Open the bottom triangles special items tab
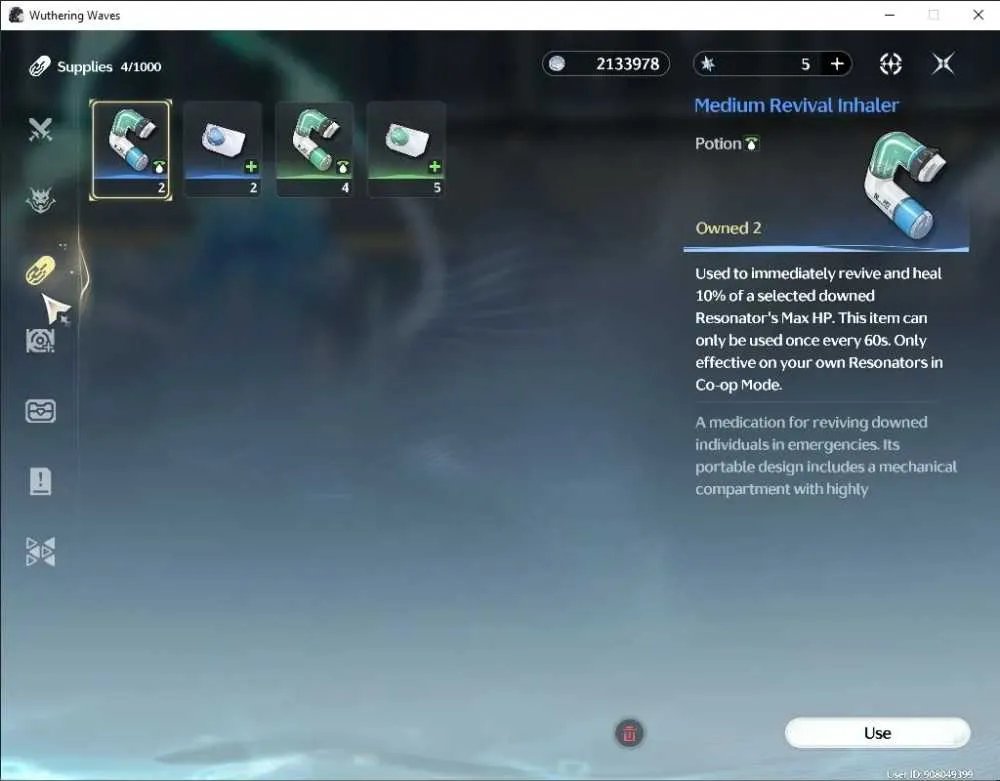Image resolution: width=1000 pixels, height=781 pixels. pos(40,551)
